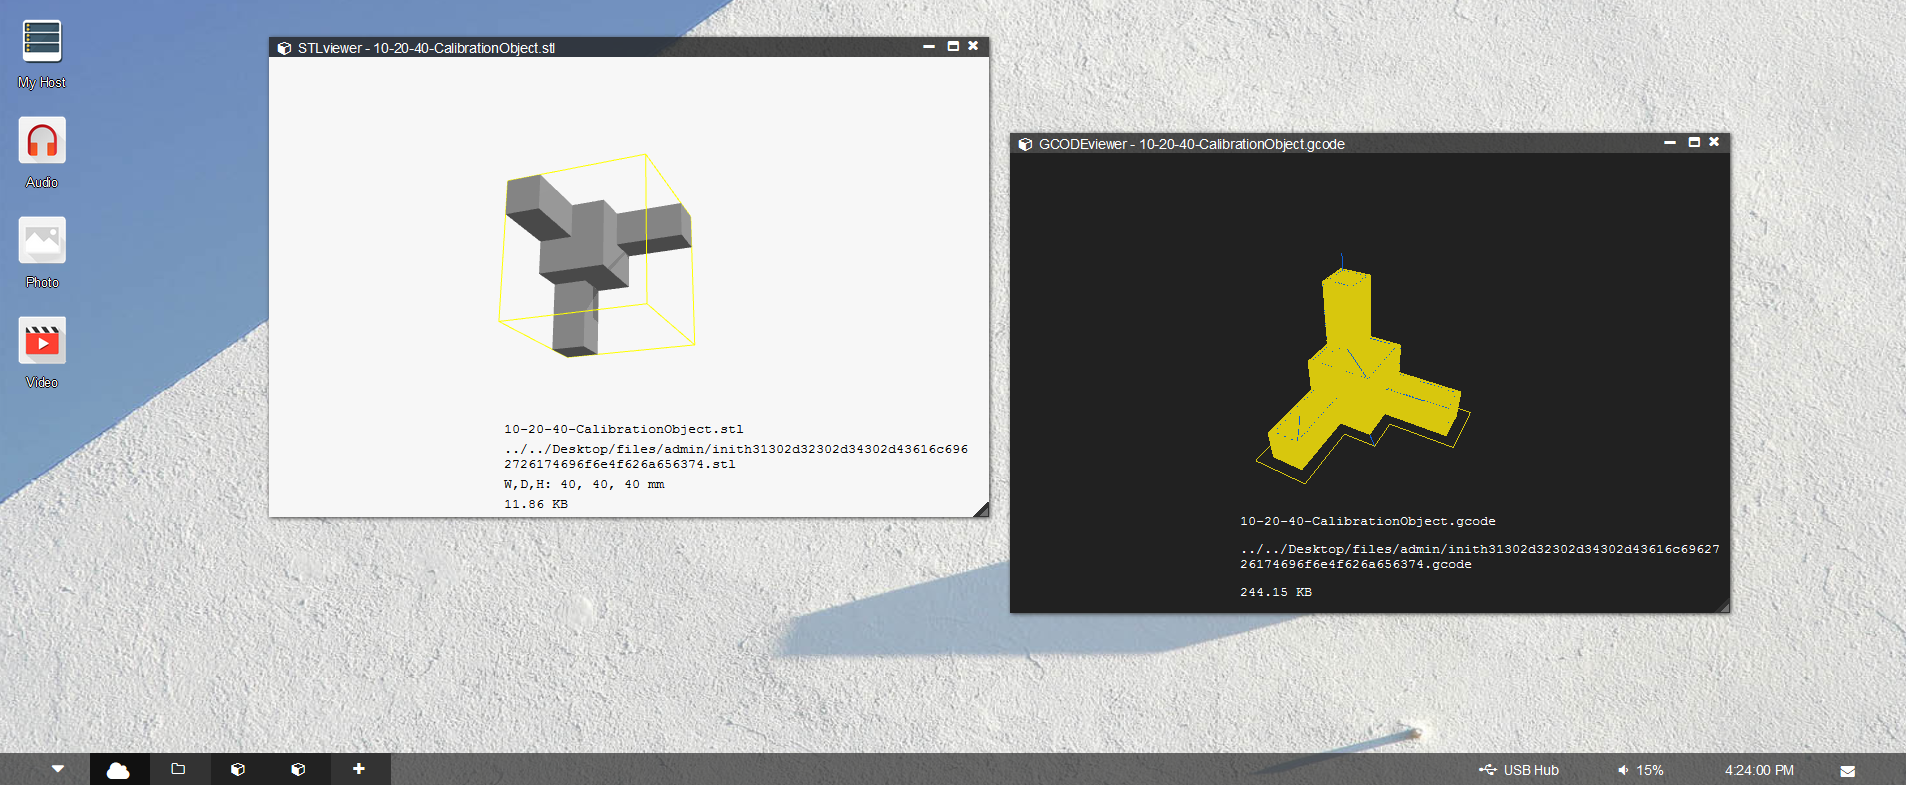Select the leftmost cube button in the taskbar
Image resolution: width=1906 pixels, height=785 pixels.
tap(238, 769)
